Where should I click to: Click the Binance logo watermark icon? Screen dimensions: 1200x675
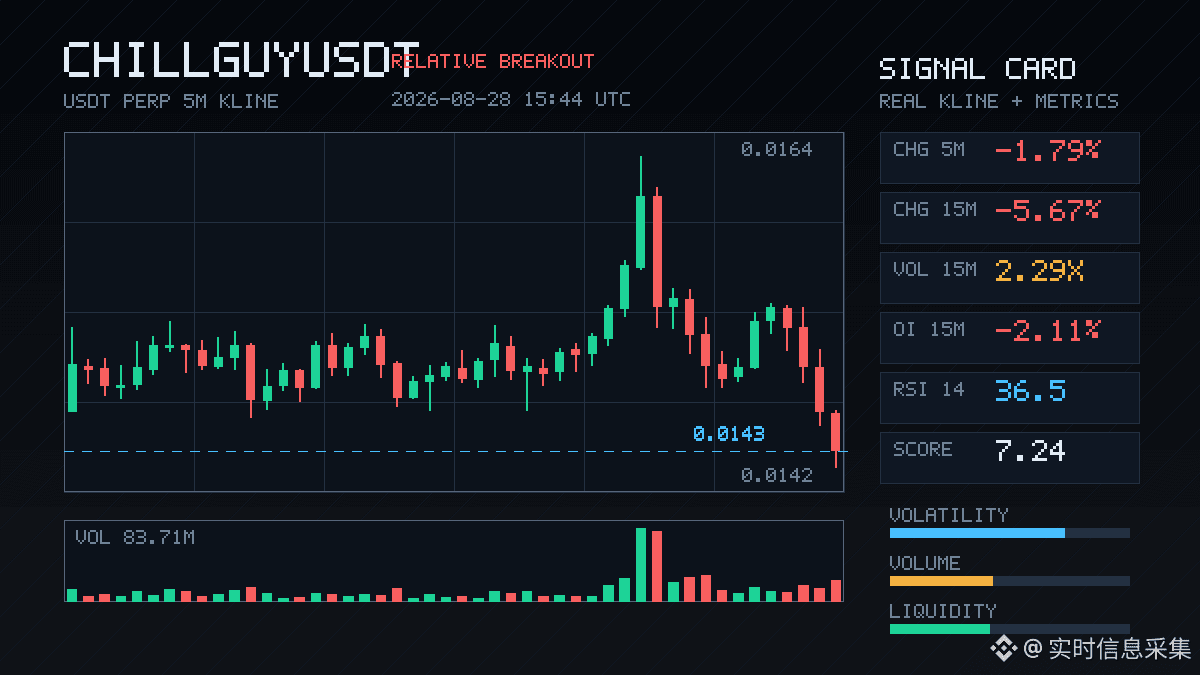(1003, 649)
